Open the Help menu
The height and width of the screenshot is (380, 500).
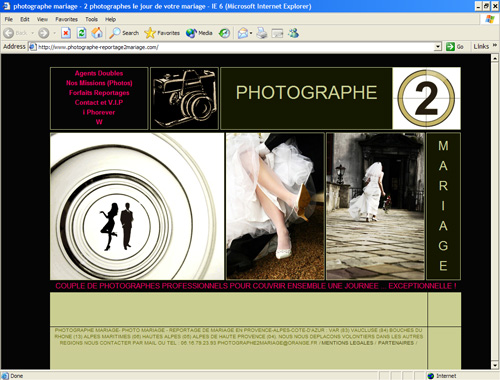point(110,19)
